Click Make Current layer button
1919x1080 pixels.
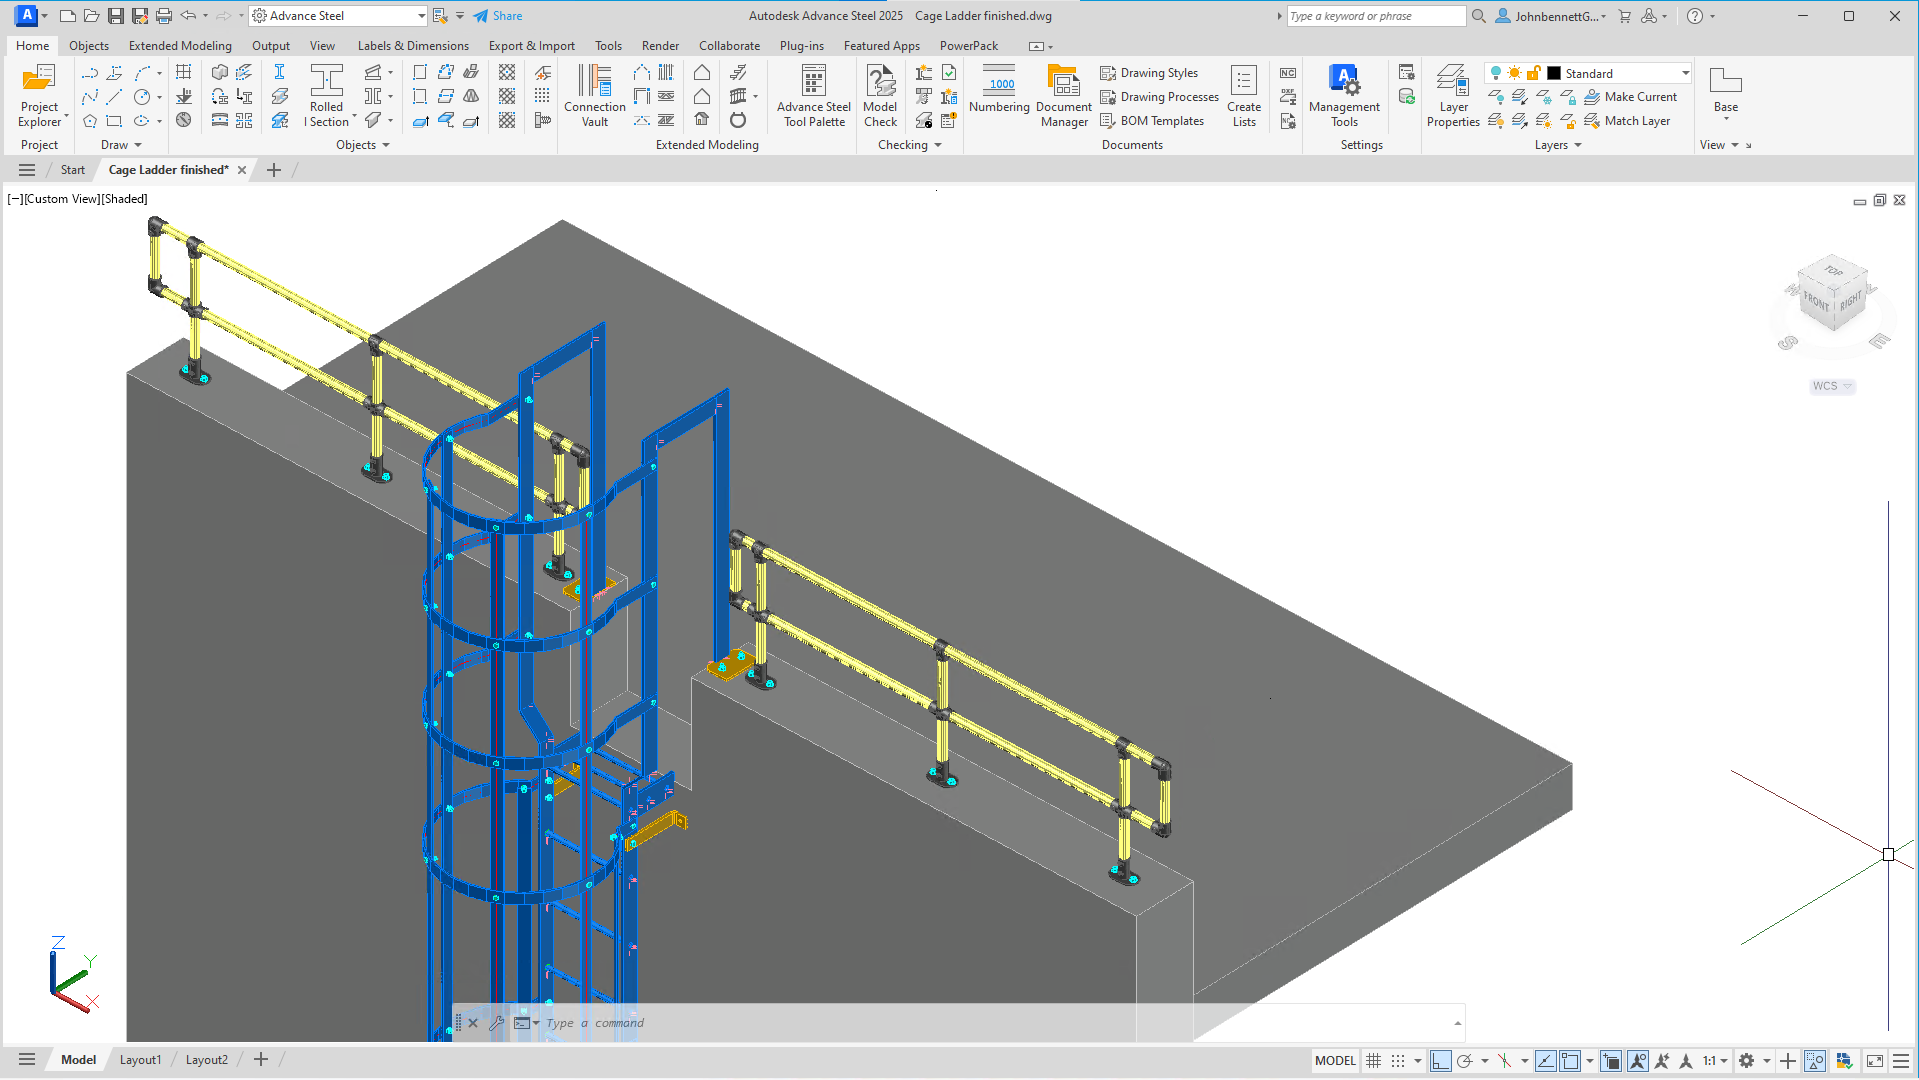[1631, 97]
